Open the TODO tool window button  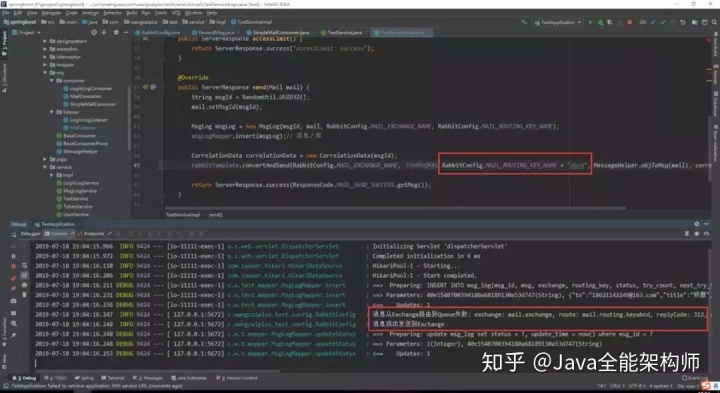click(57, 378)
